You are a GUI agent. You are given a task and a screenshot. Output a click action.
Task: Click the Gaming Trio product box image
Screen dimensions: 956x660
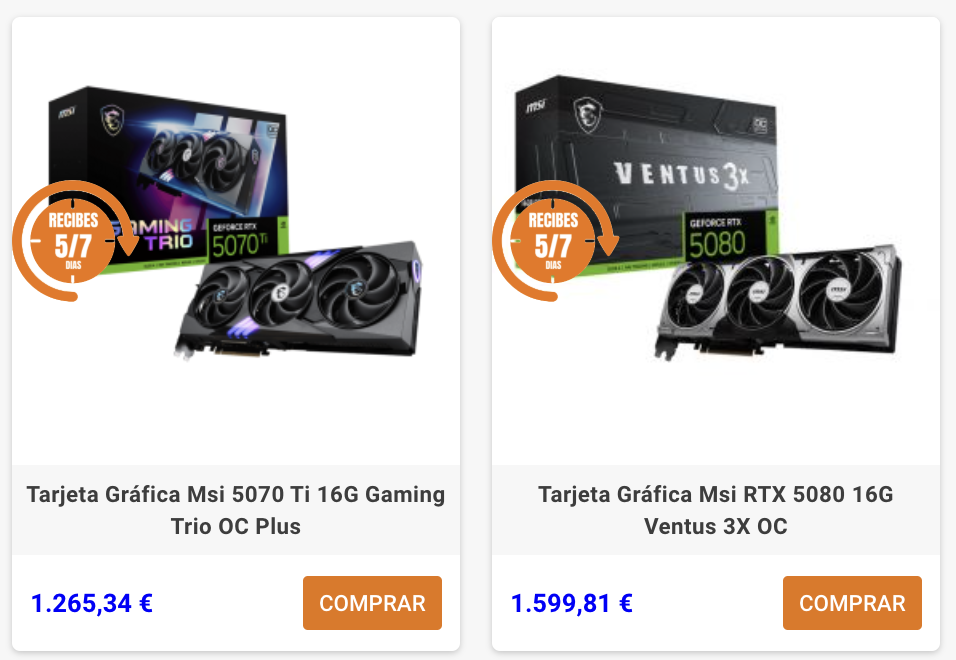tap(168, 180)
